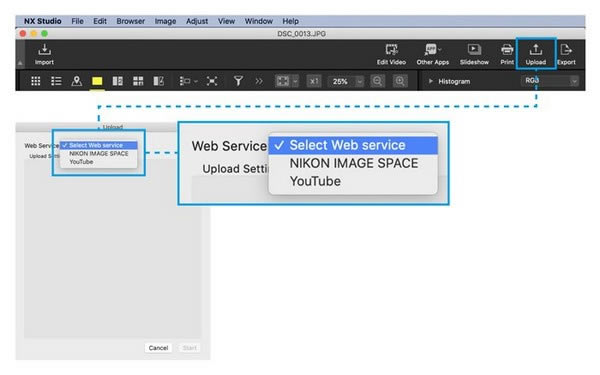The height and width of the screenshot is (375, 600).
Task: Open the Adjust menu
Action: pos(197,21)
